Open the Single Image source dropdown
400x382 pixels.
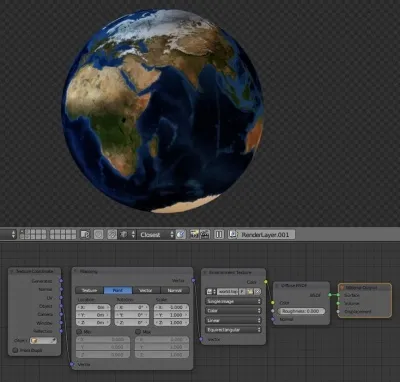233,301
